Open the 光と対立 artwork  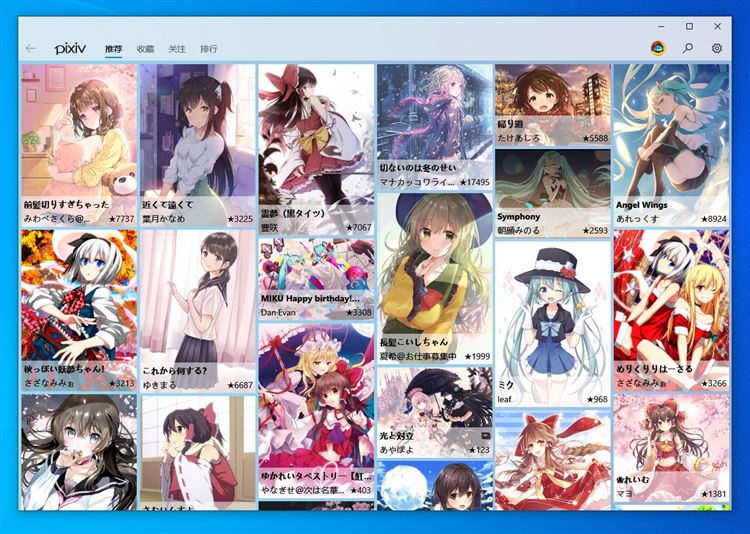point(435,412)
